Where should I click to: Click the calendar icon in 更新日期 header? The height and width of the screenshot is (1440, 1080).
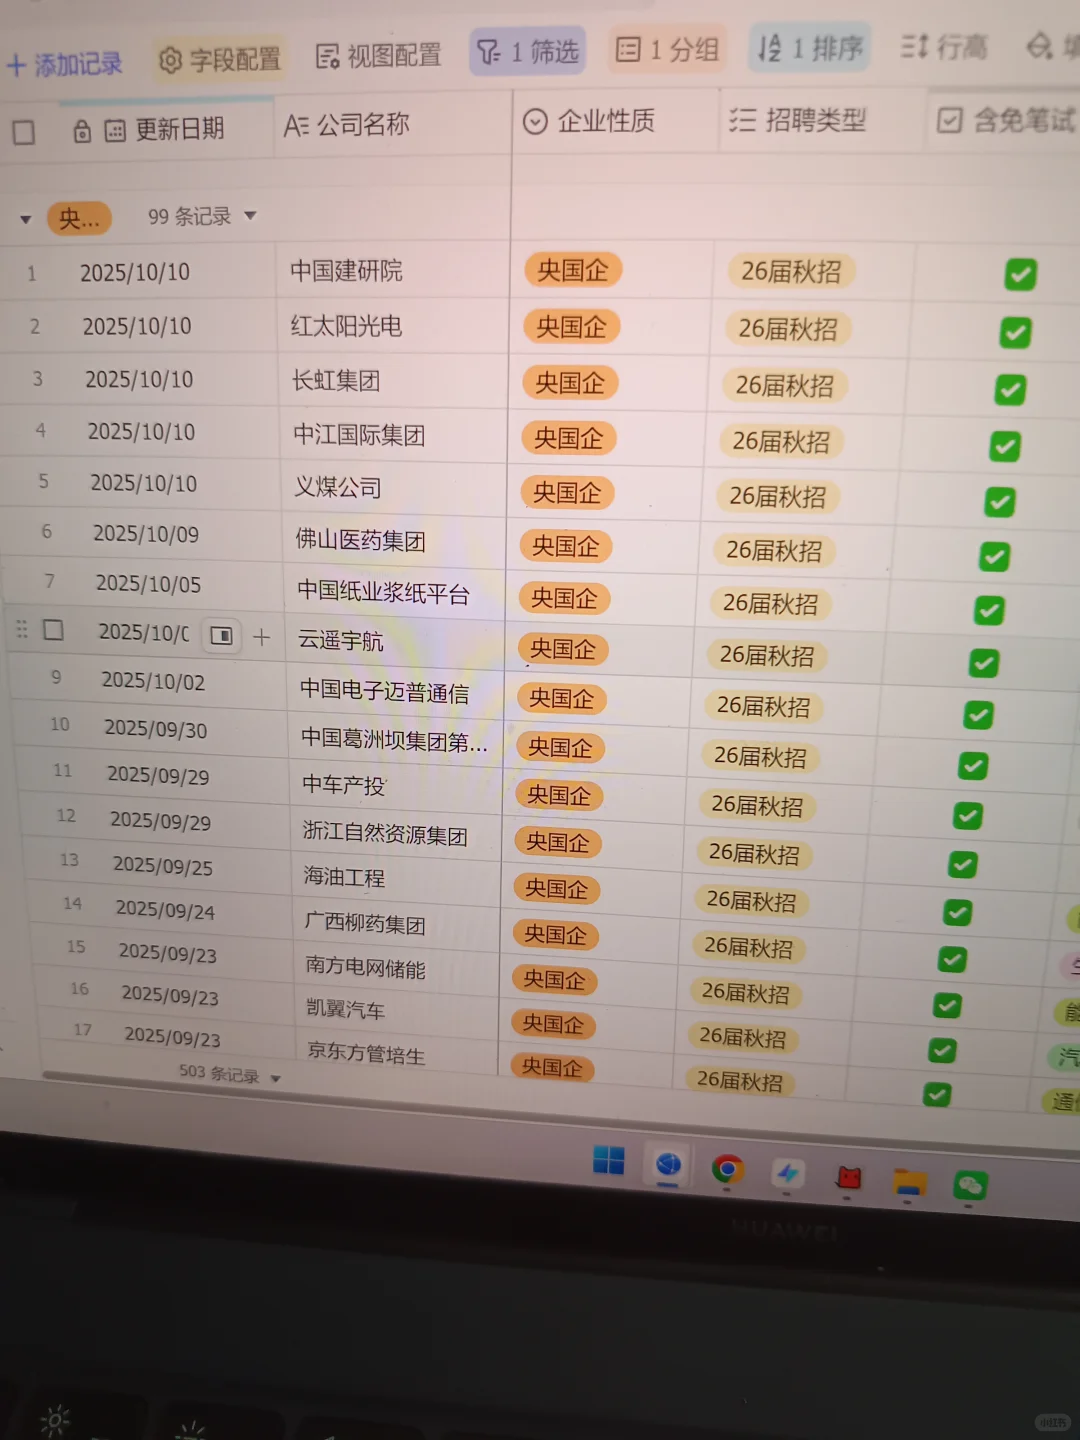coord(115,130)
